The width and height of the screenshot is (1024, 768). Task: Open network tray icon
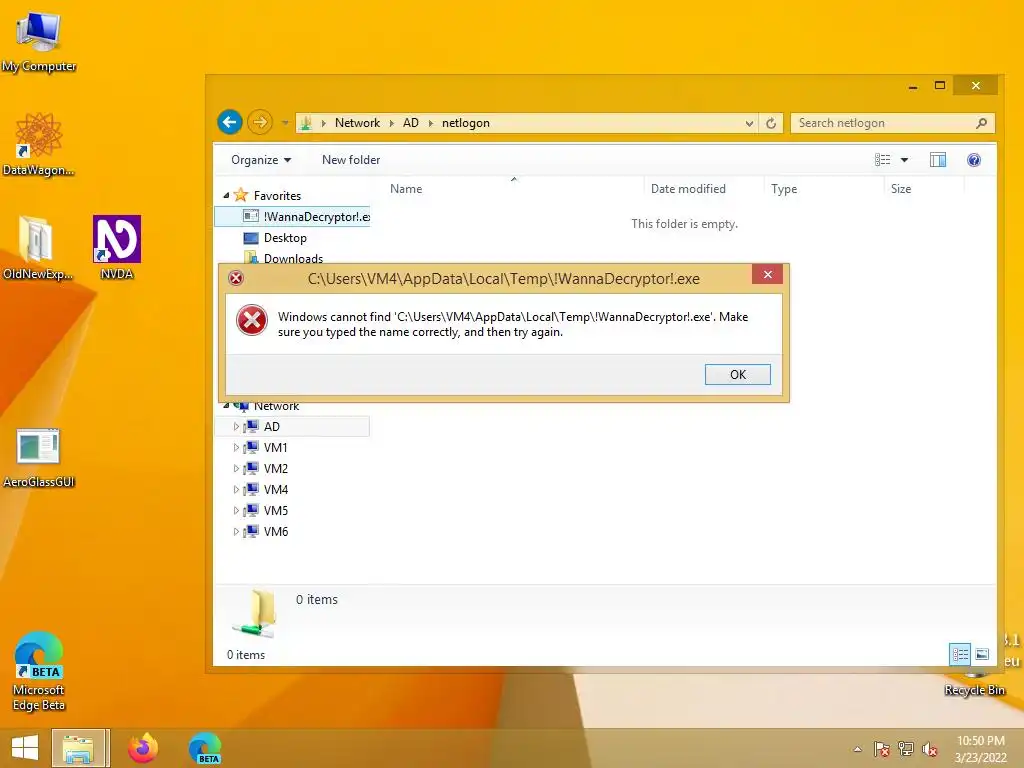click(x=905, y=749)
